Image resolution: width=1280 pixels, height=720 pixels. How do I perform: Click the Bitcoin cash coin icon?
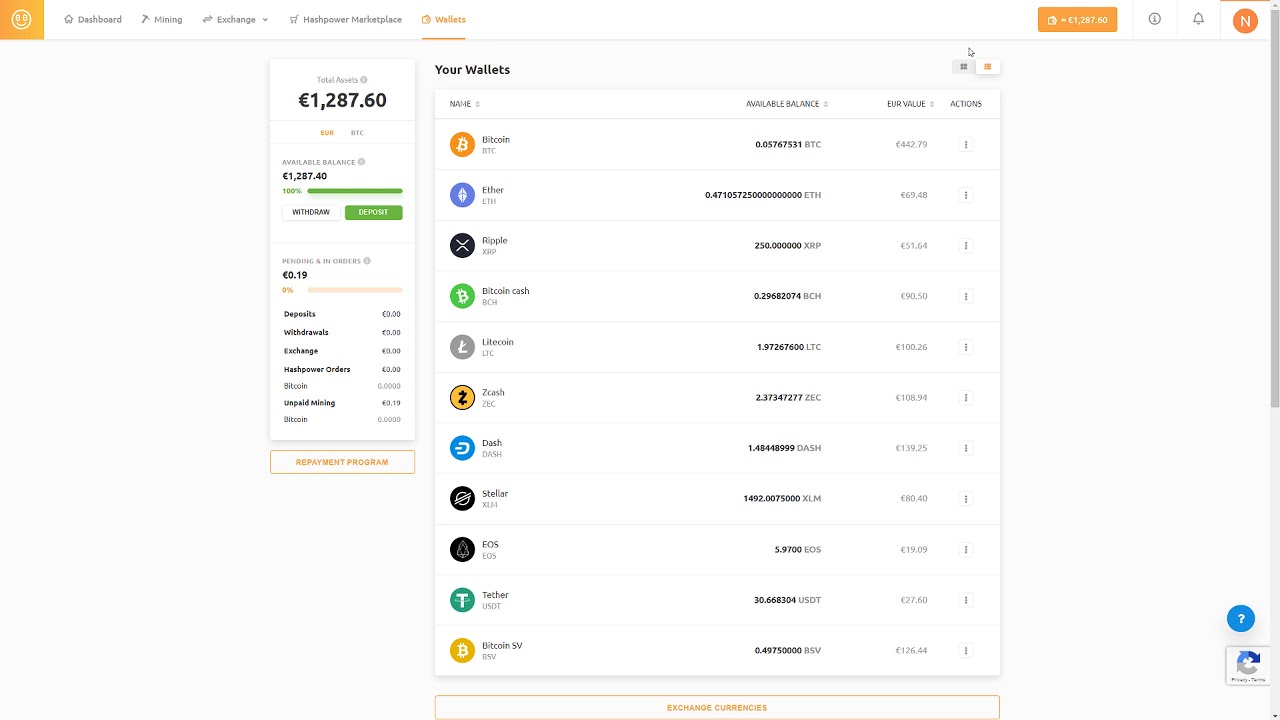[x=462, y=296]
